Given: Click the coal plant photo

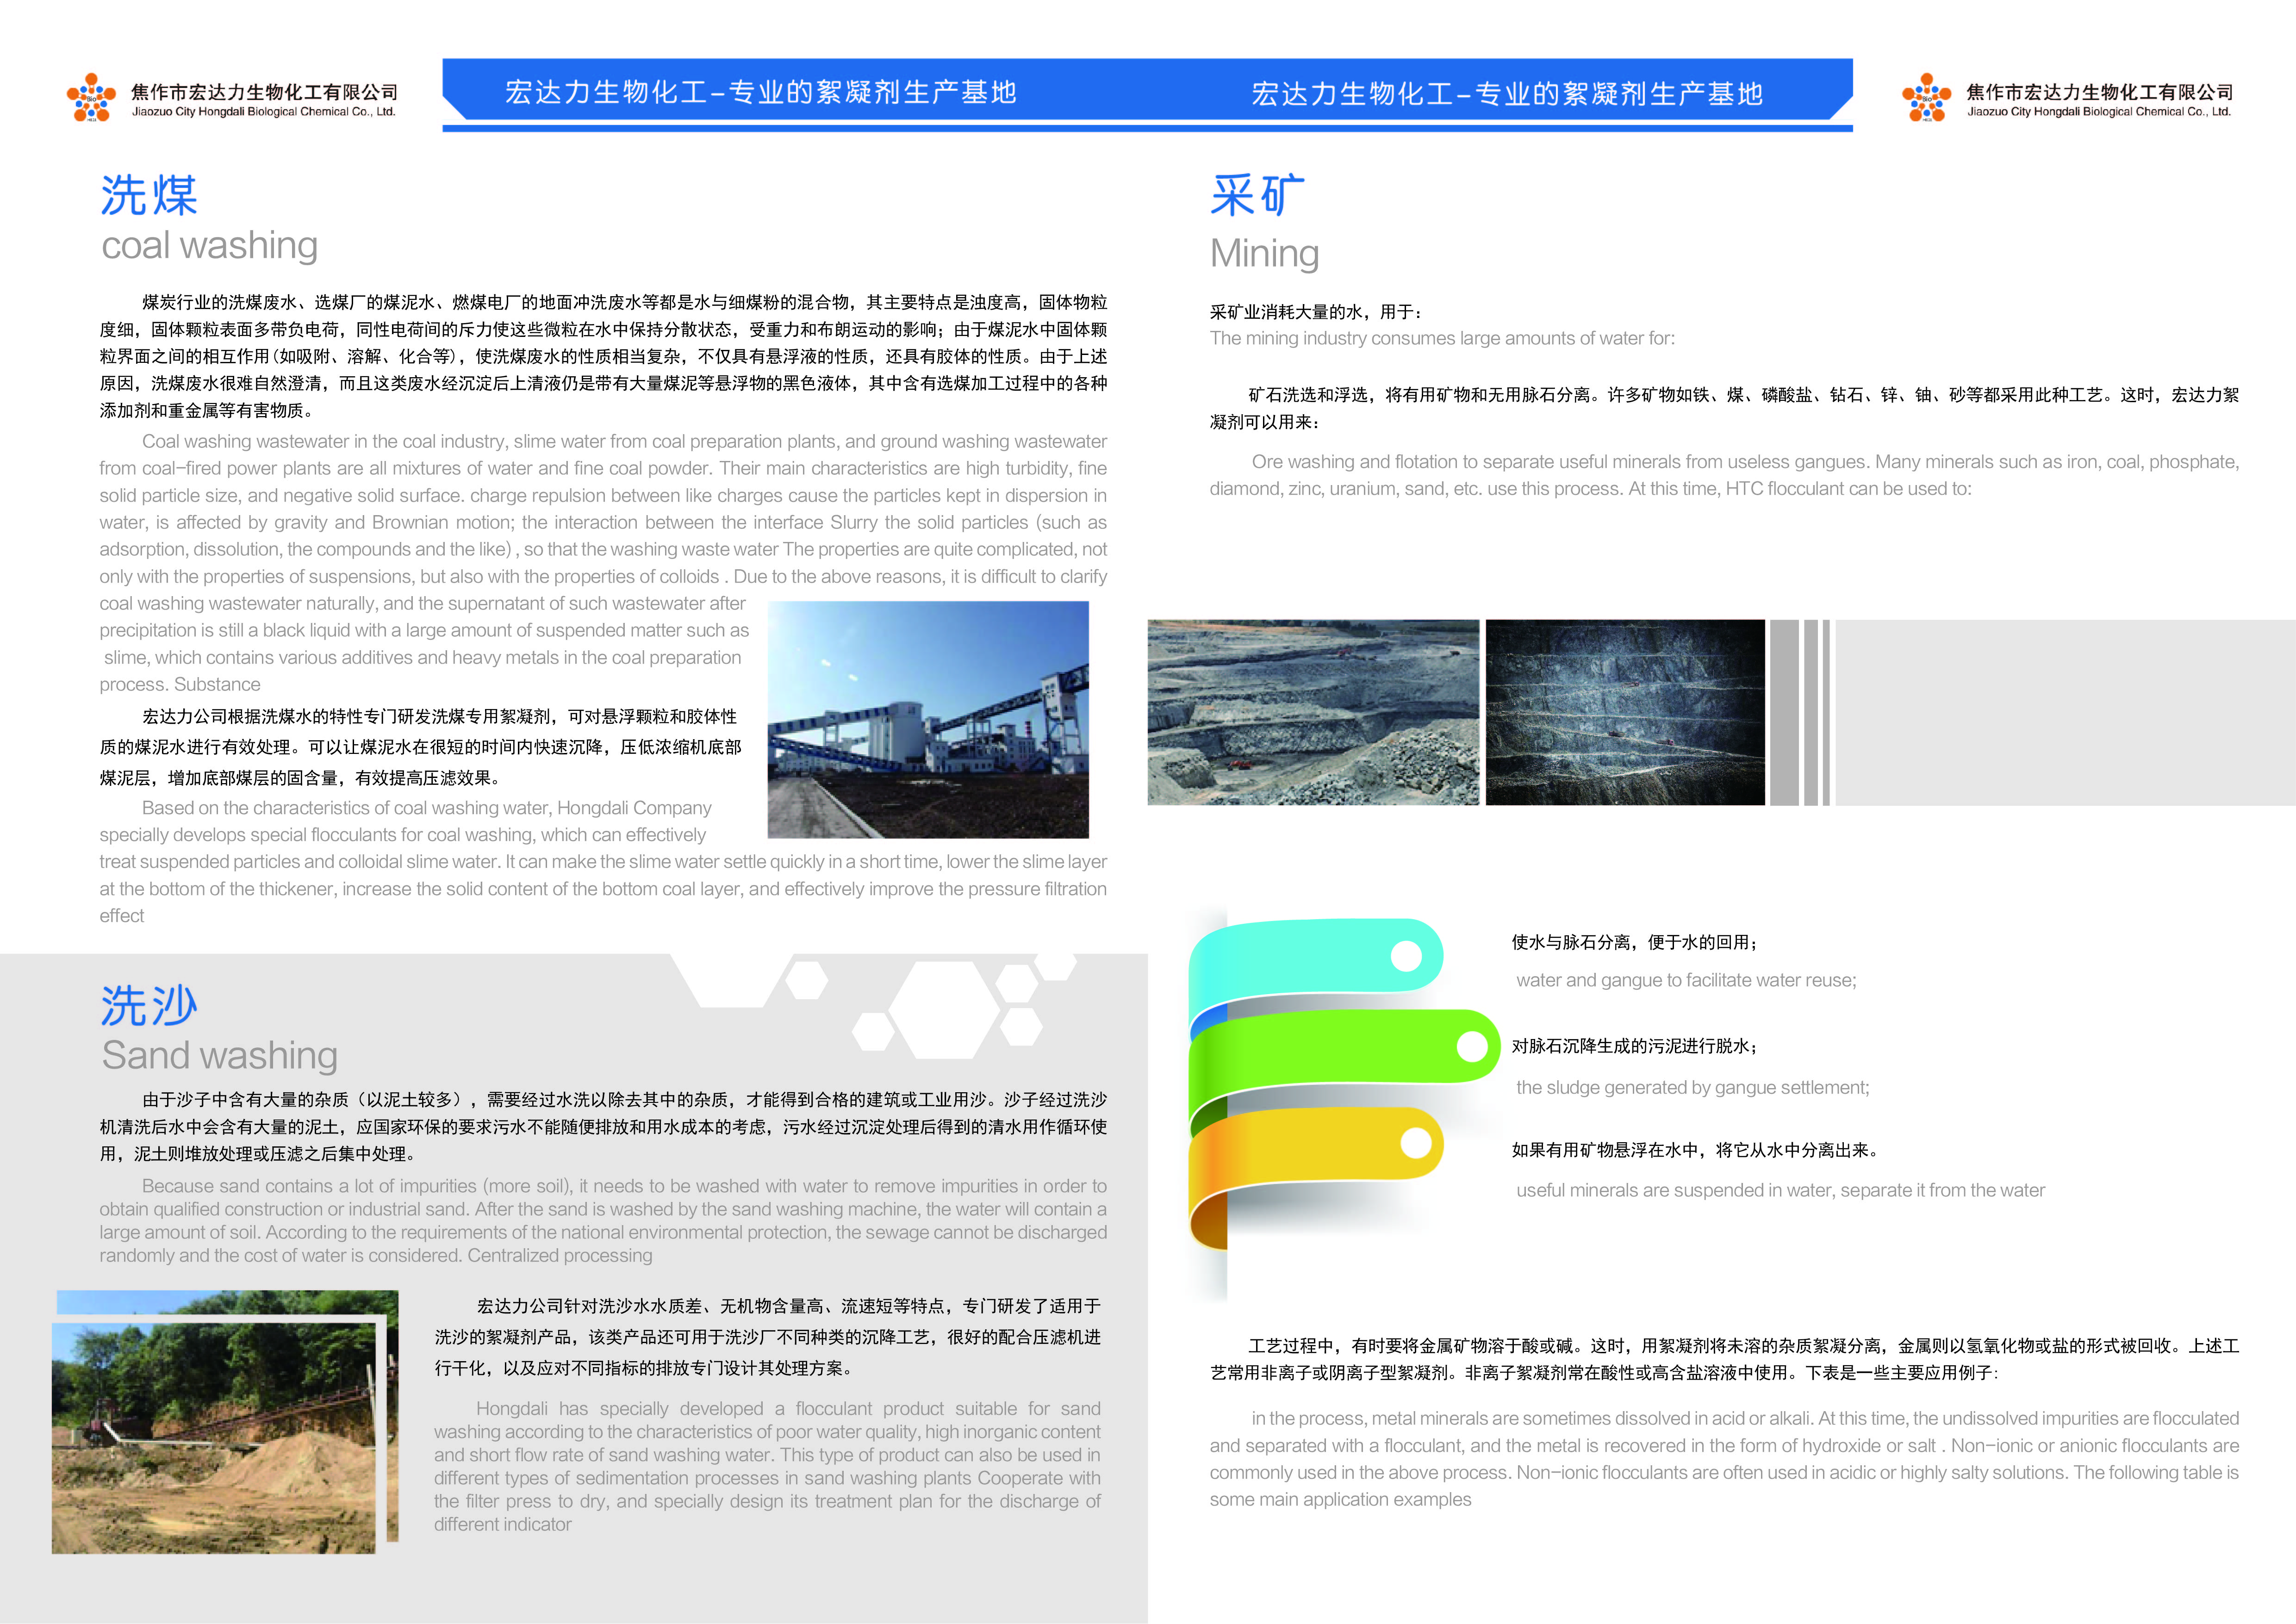Looking at the screenshot, I should (927, 719).
